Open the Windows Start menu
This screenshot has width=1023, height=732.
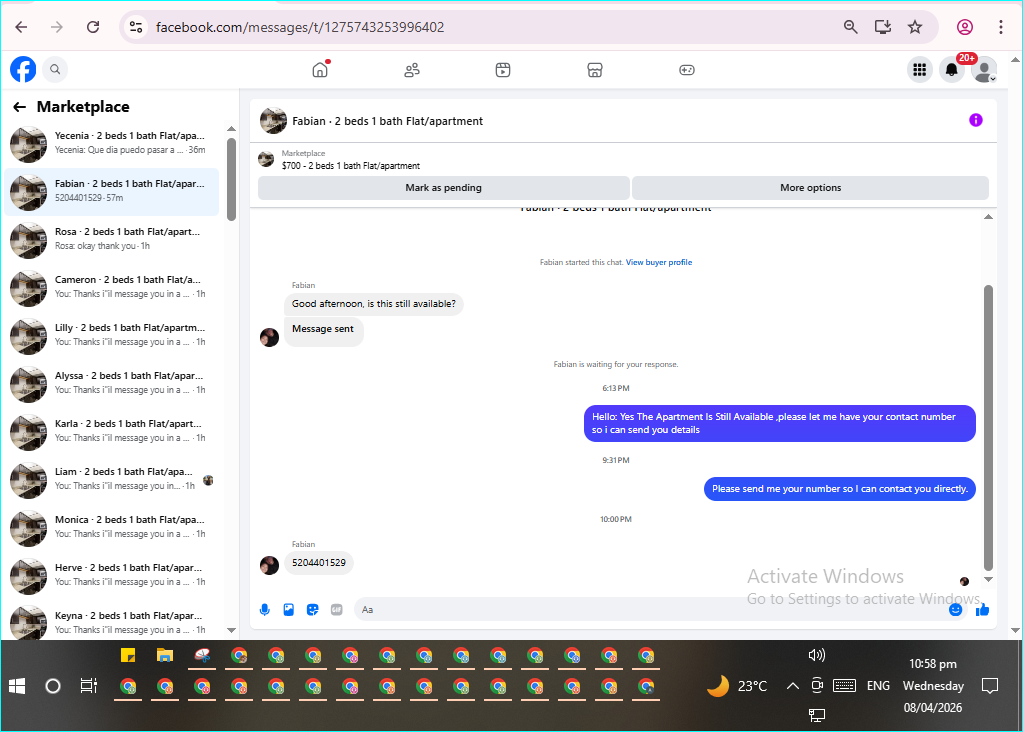pyautogui.click(x=17, y=686)
